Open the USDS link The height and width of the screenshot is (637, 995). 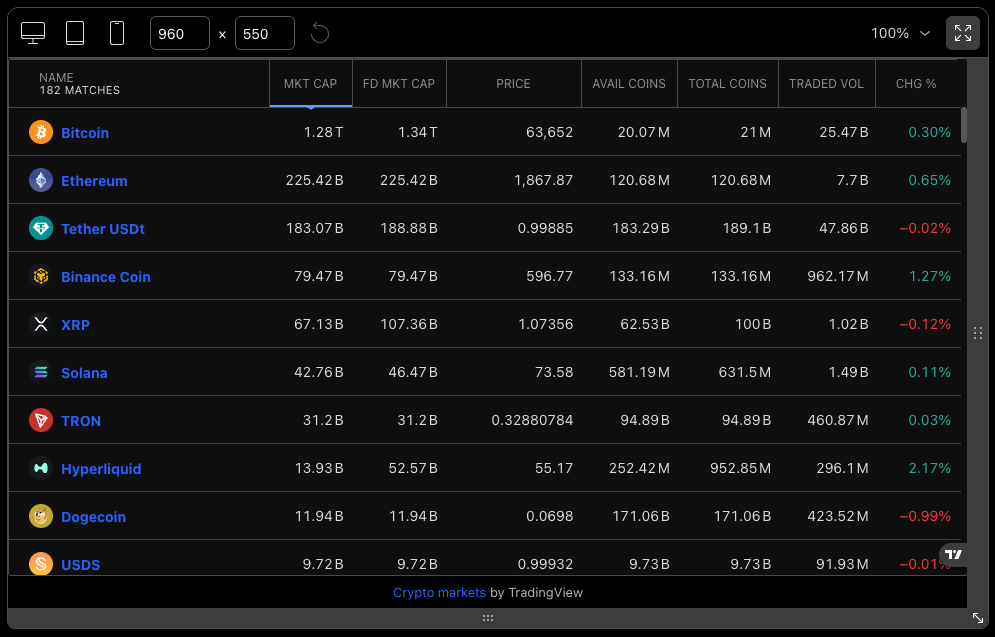81,565
